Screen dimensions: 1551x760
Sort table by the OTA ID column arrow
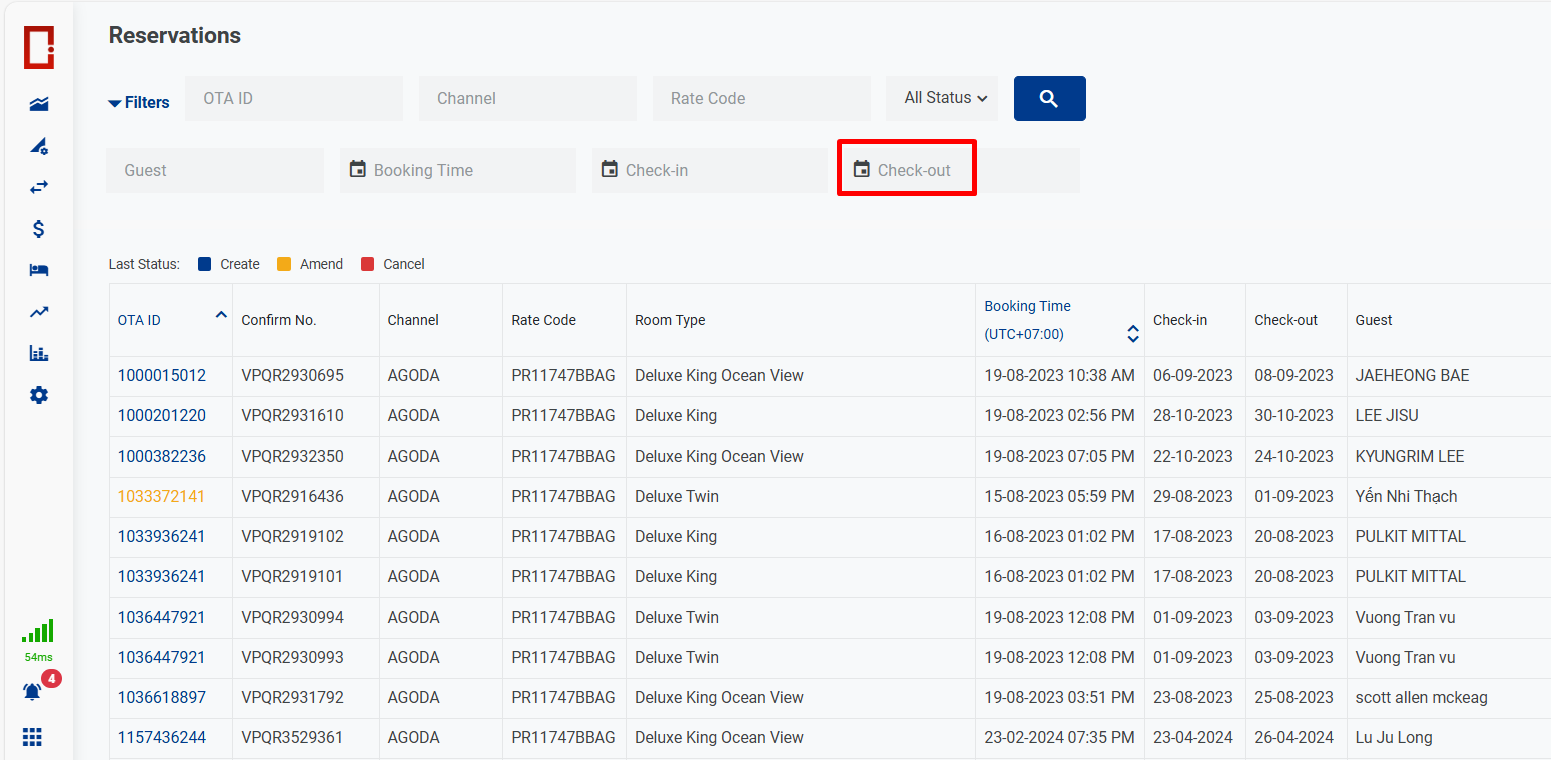[220, 316]
